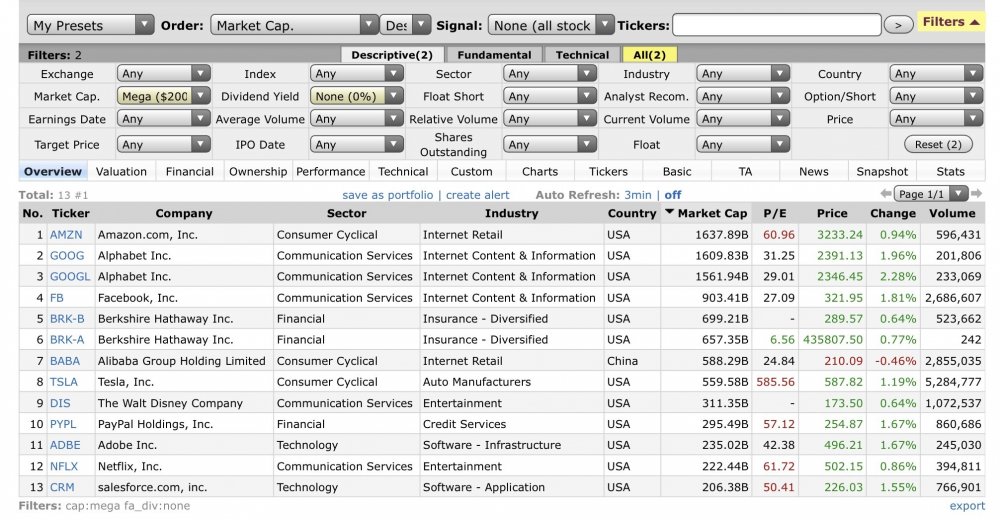Image resolution: width=1000 pixels, height=520 pixels.
Task: Click the export link
Action: (x=967, y=506)
